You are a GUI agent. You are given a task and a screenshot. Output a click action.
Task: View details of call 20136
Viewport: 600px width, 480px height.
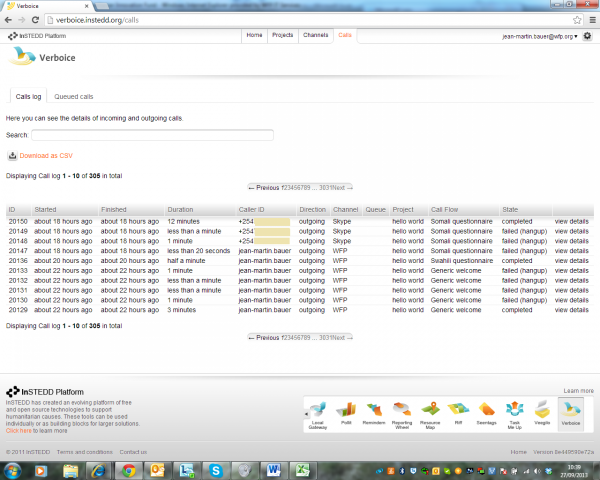[x=571, y=261]
